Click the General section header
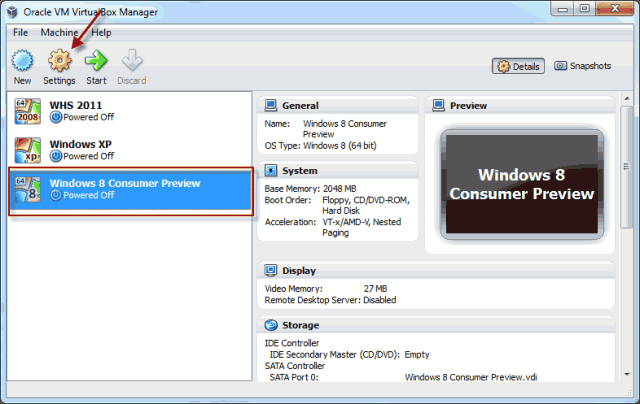Image resolution: width=640 pixels, height=404 pixels. click(338, 106)
